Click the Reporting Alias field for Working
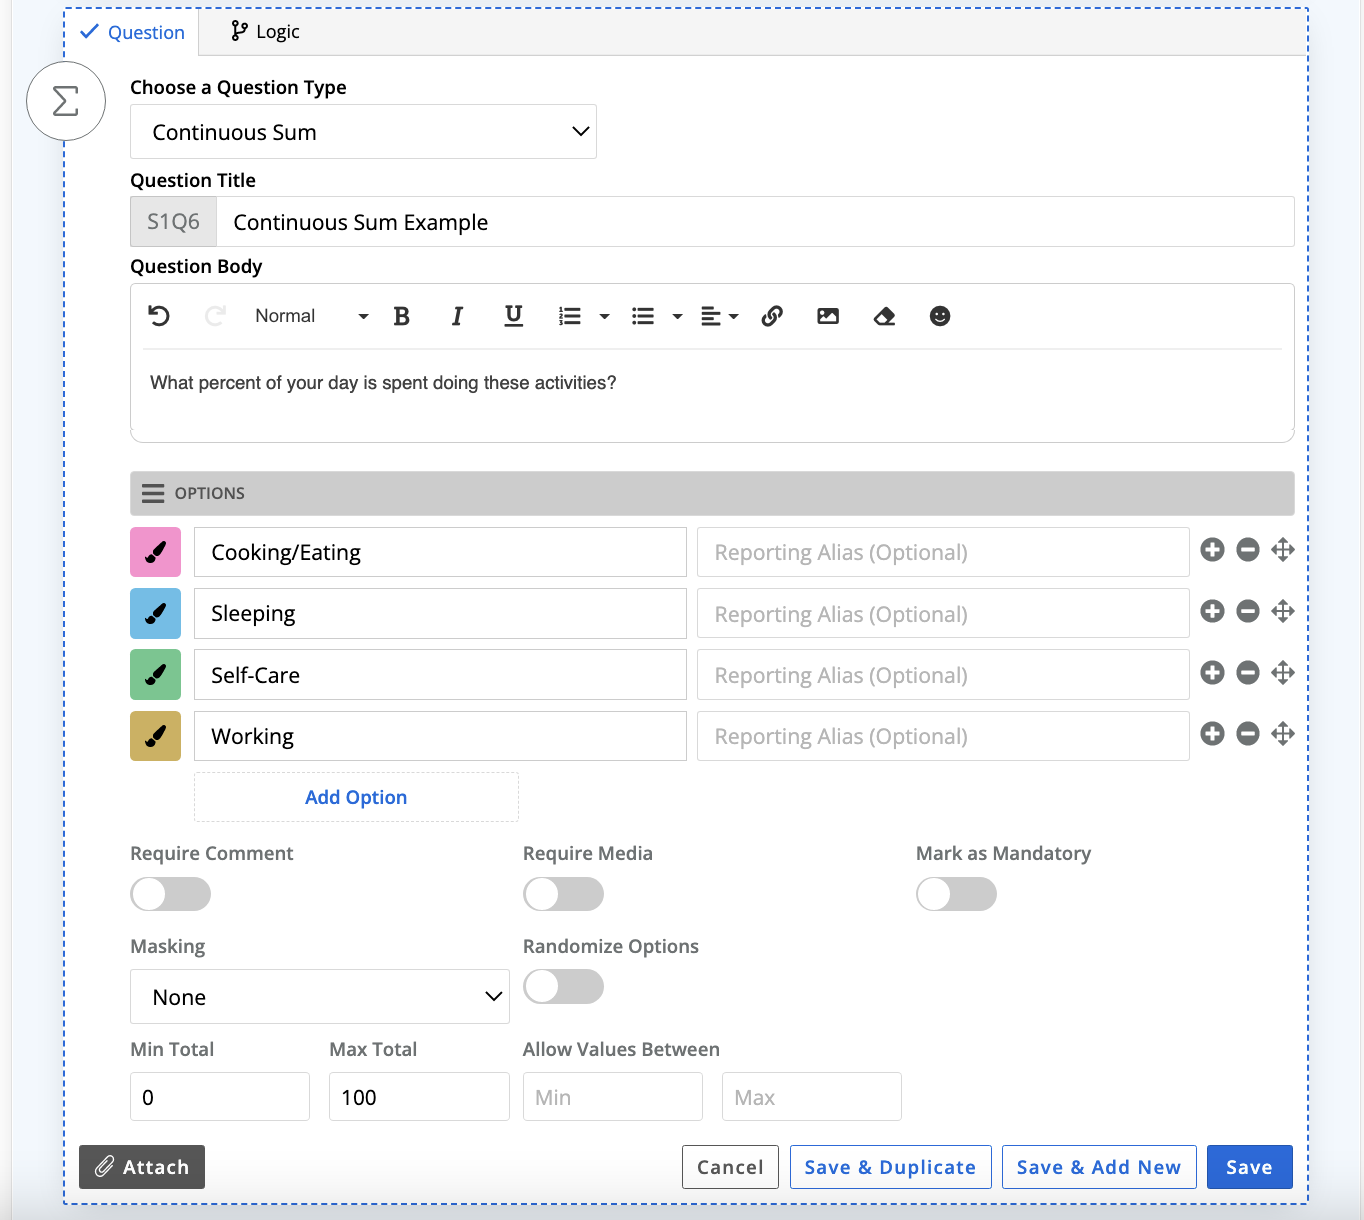 [x=943, y=736]
